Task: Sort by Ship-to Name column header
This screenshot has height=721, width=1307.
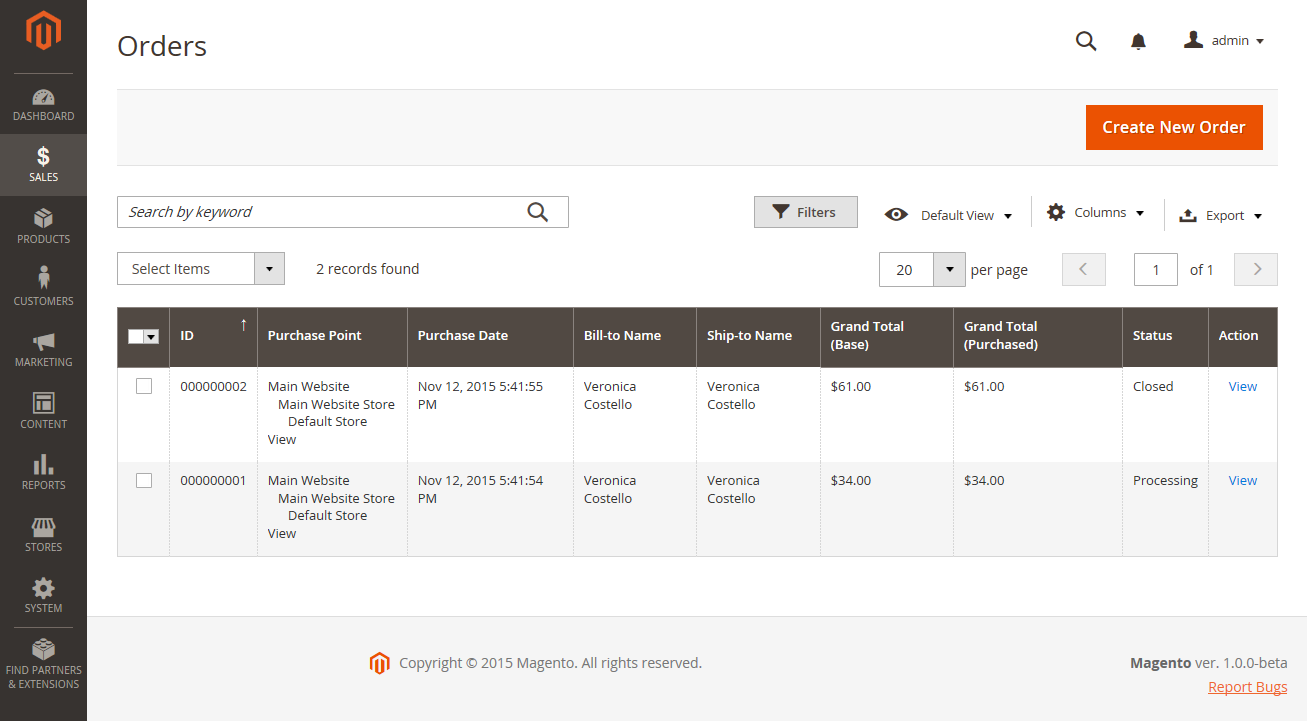Action: (758, 336)
